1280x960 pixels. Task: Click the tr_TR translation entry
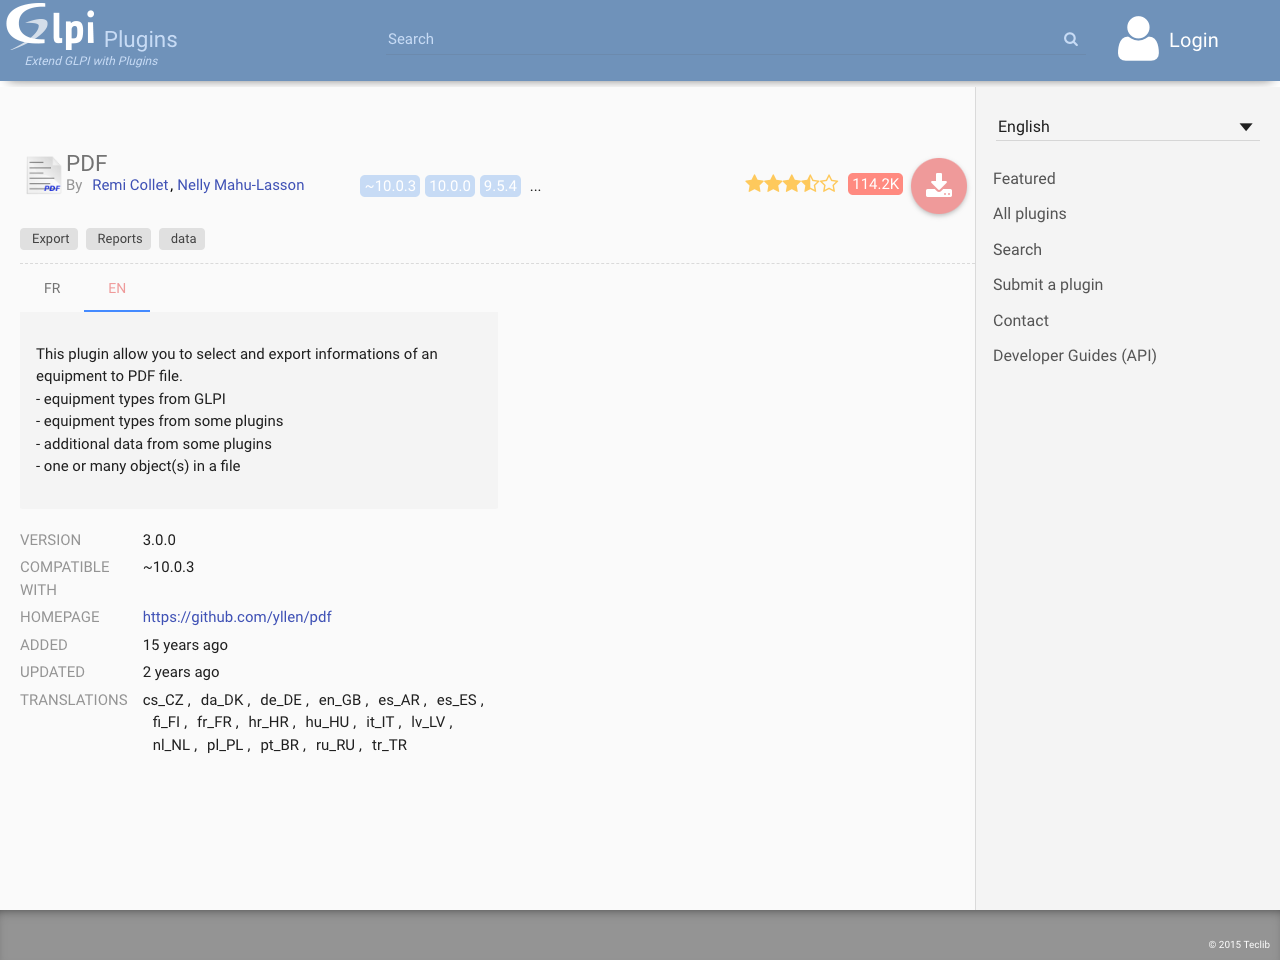pos(389,745)
